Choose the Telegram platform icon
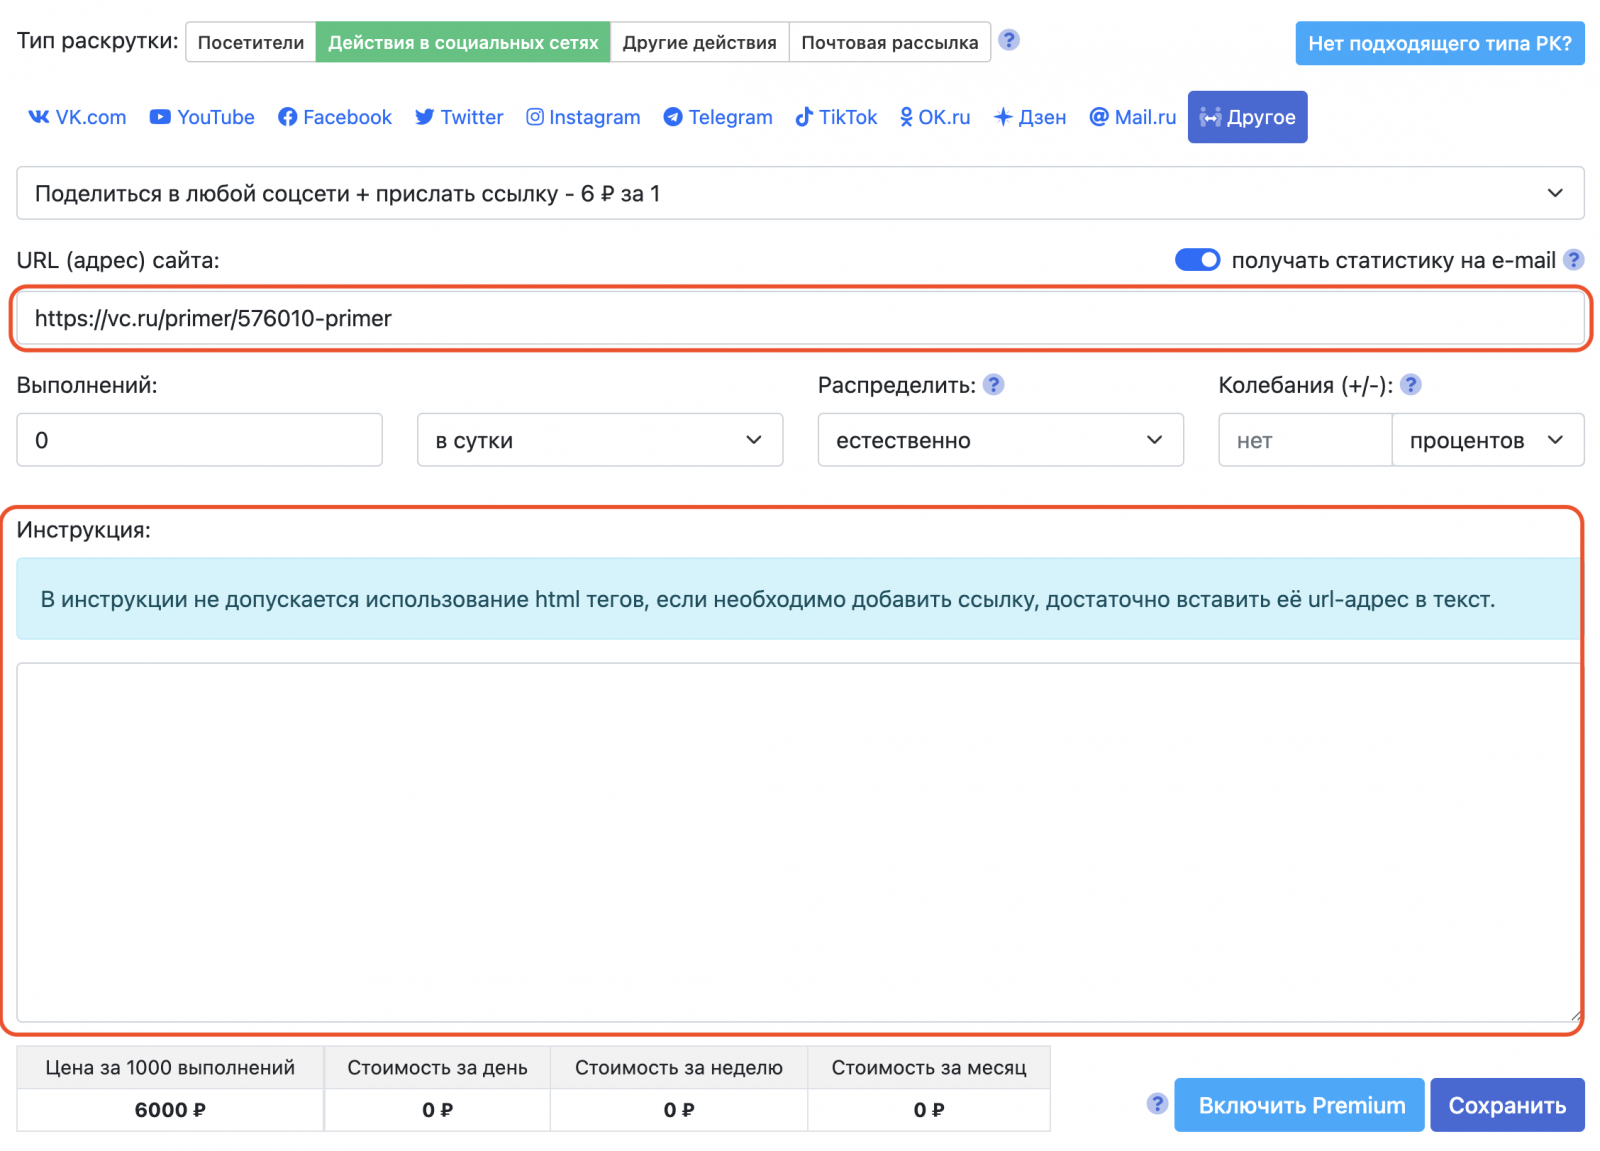The image size is (1600, 1151). (x=718, y=117)
